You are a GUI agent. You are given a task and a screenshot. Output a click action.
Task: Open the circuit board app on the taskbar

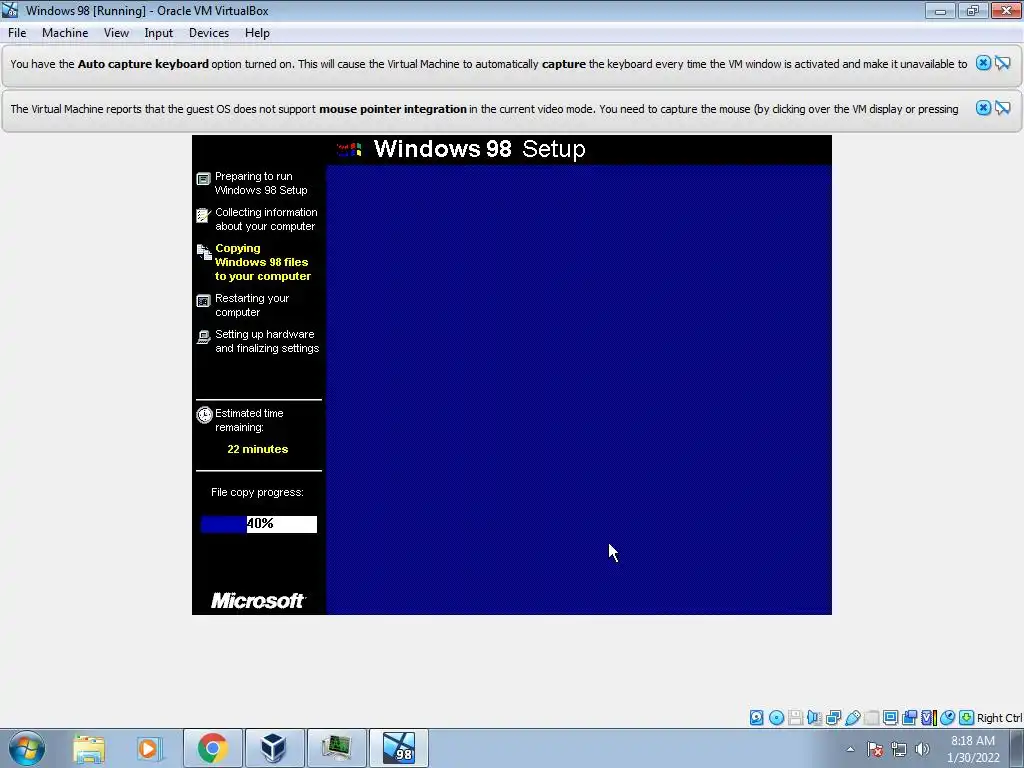tap(336, 748)
